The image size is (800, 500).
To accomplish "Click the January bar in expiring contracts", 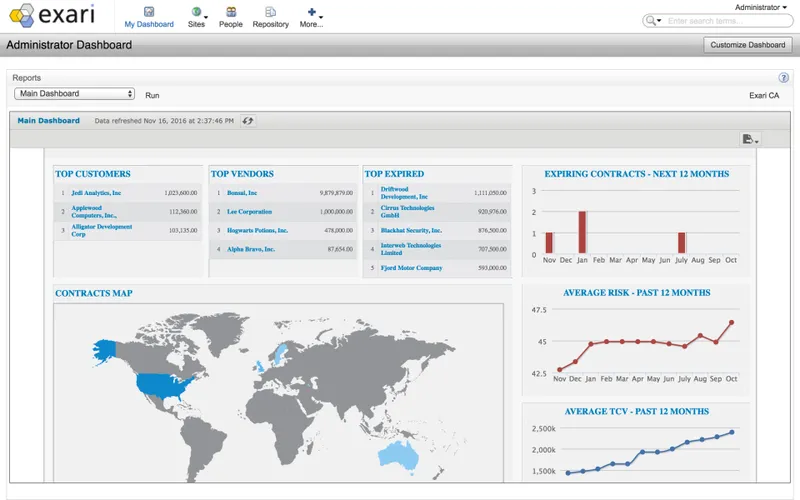I will coord(582,232).
